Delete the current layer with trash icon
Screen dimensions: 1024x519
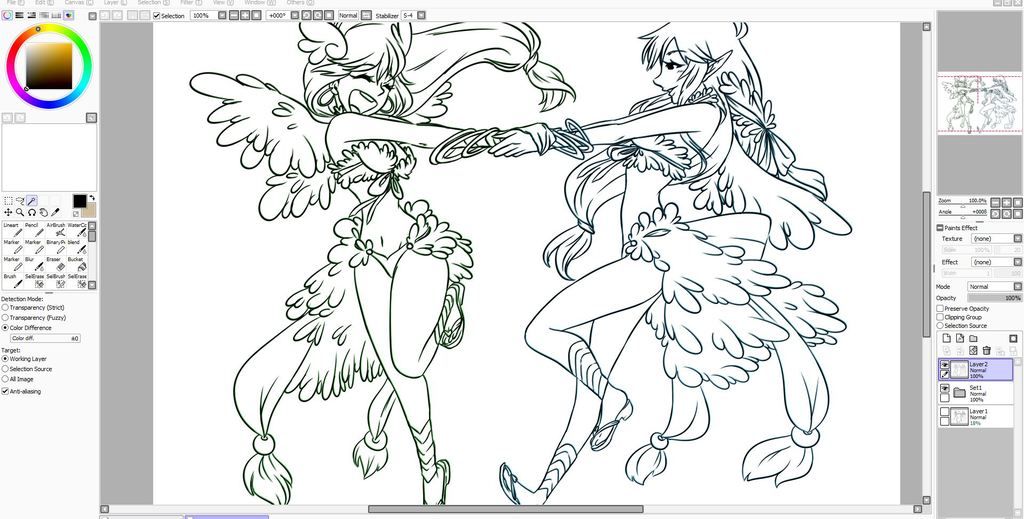(x=986, y=350)
